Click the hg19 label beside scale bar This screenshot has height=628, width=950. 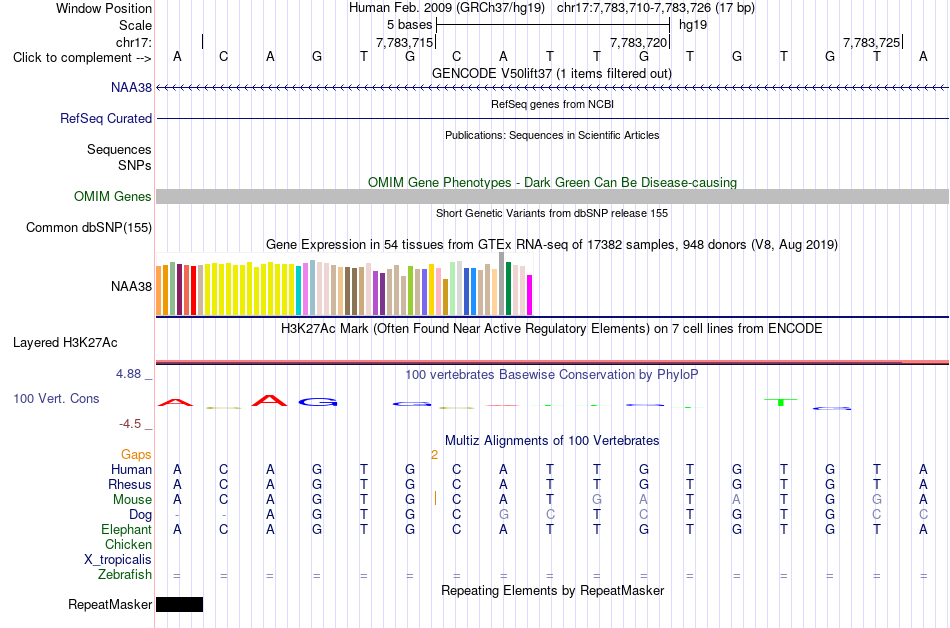tap(693, 25)
